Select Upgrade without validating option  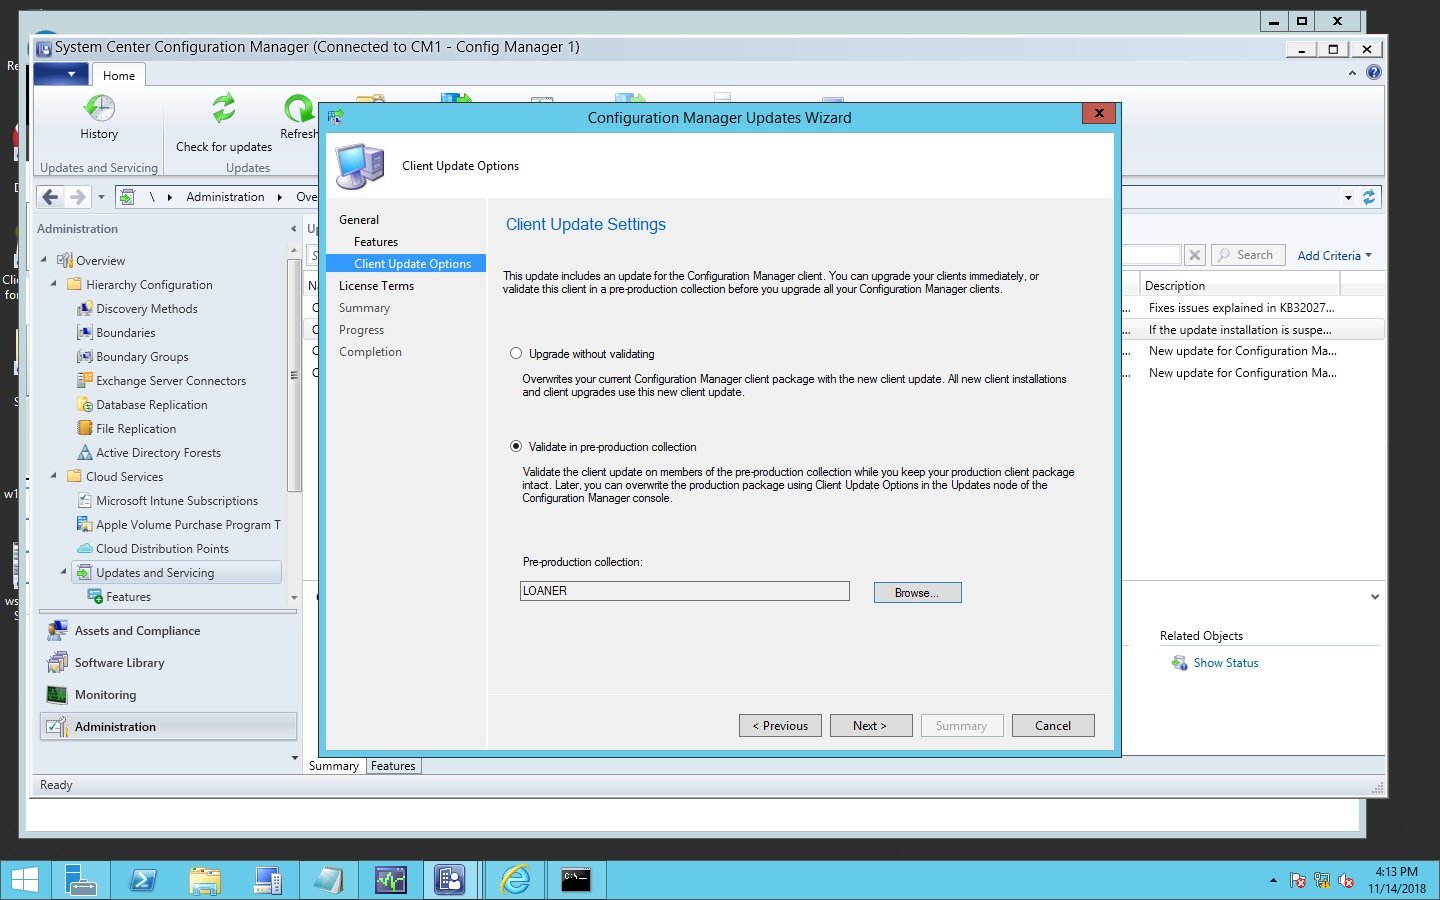coord(516,353)
